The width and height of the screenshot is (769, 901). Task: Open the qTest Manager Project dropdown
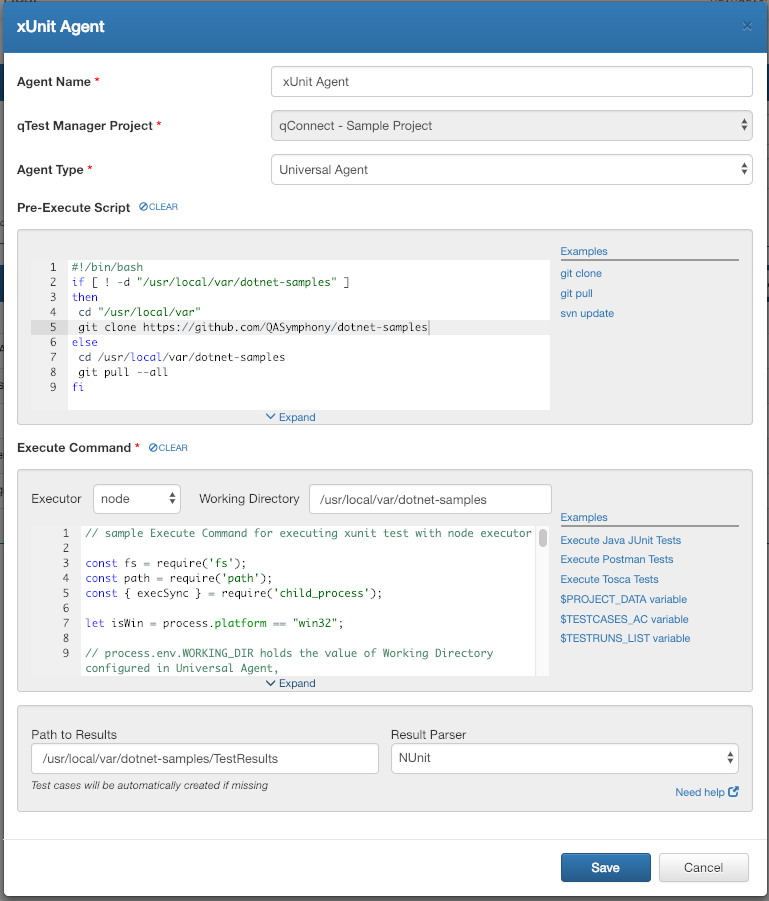coord(511,126)
